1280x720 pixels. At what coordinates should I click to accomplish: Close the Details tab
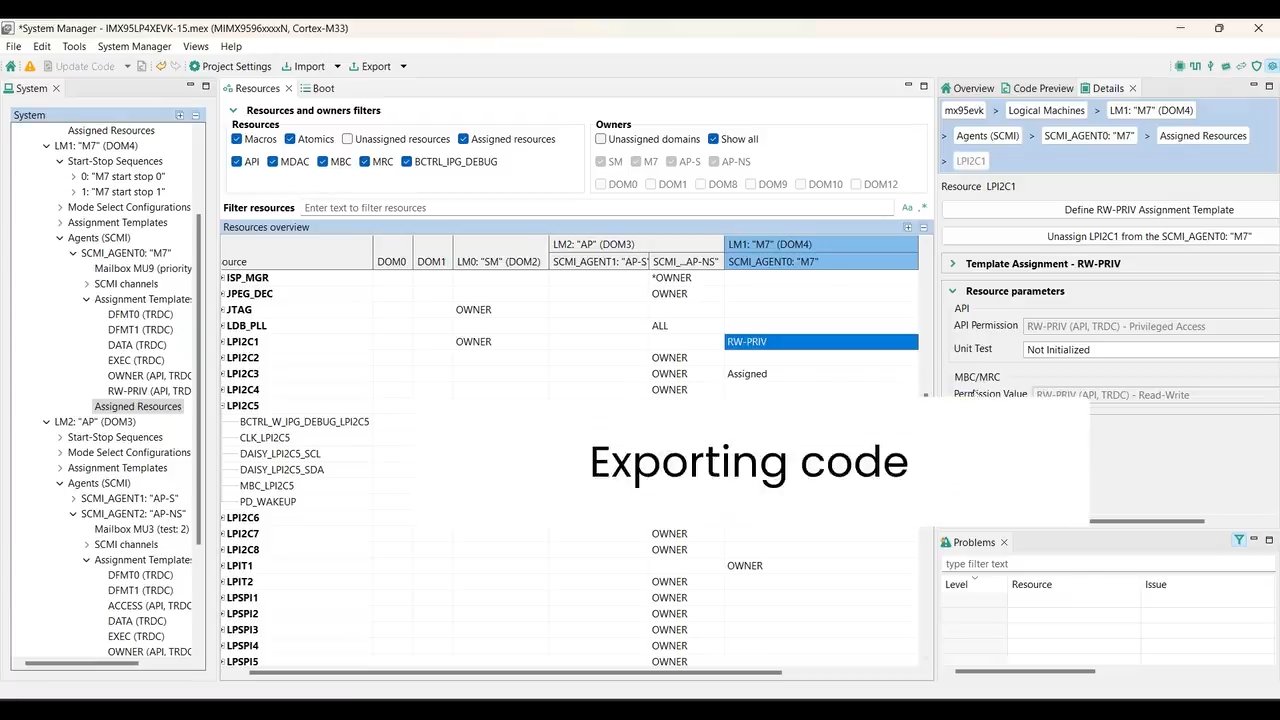pyautogui.click(x=1133, y=88)
